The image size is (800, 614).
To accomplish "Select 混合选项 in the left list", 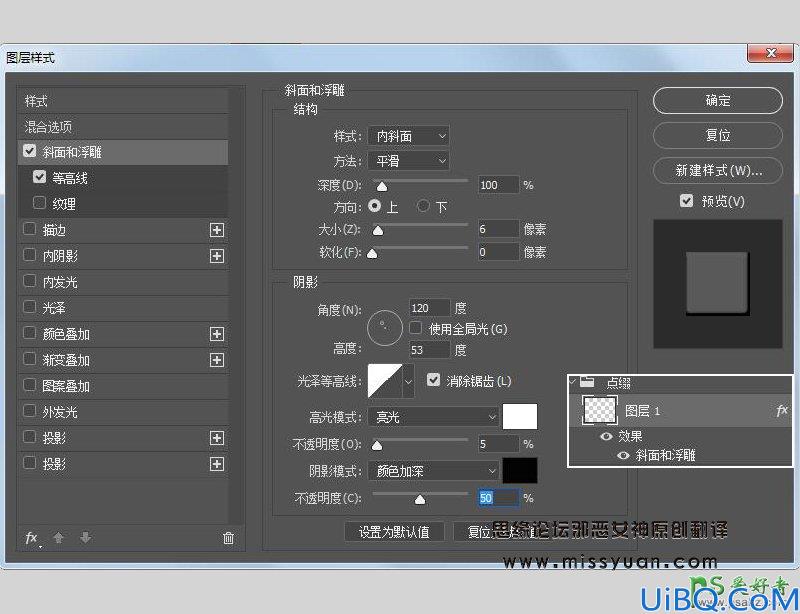I will [122, 127].
